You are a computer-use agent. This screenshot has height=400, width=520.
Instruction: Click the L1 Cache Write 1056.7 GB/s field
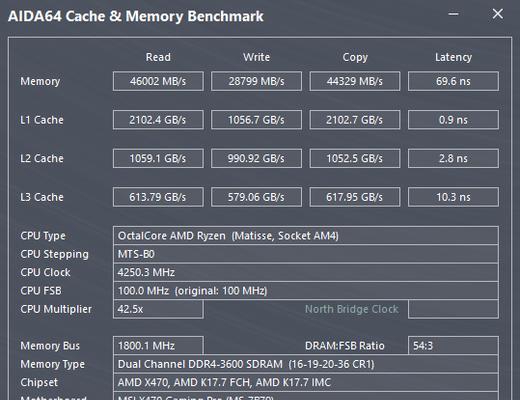[256, 120]
